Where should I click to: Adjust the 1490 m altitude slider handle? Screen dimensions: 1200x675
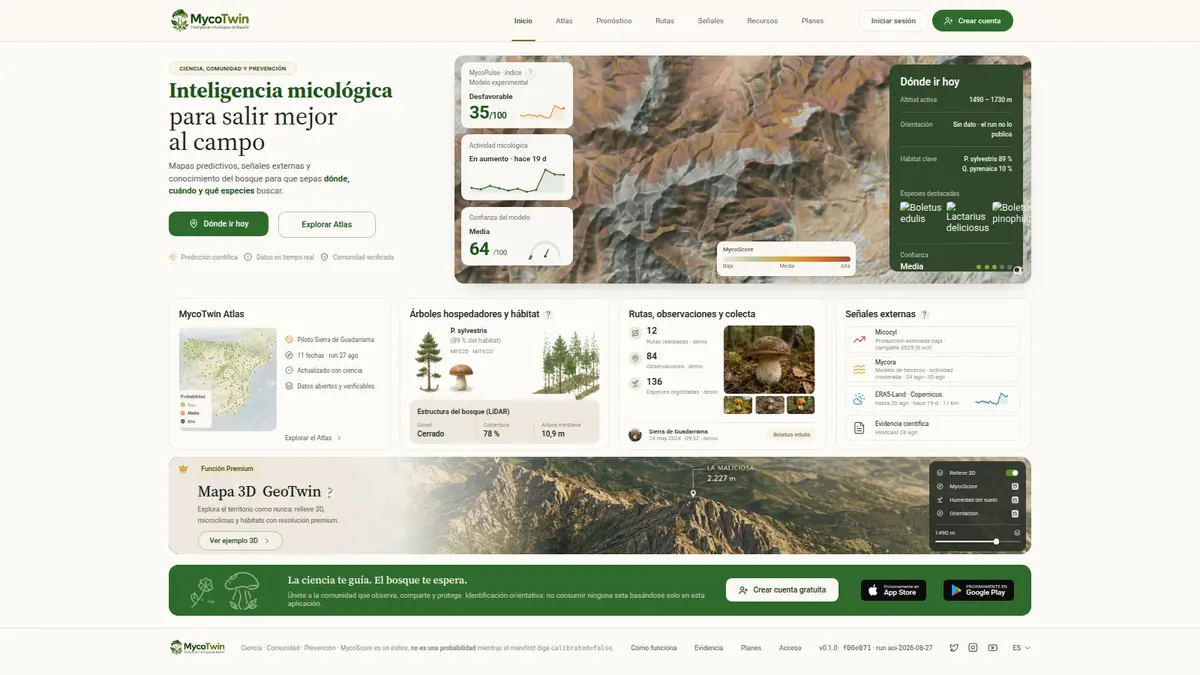(x=996, y=542)
